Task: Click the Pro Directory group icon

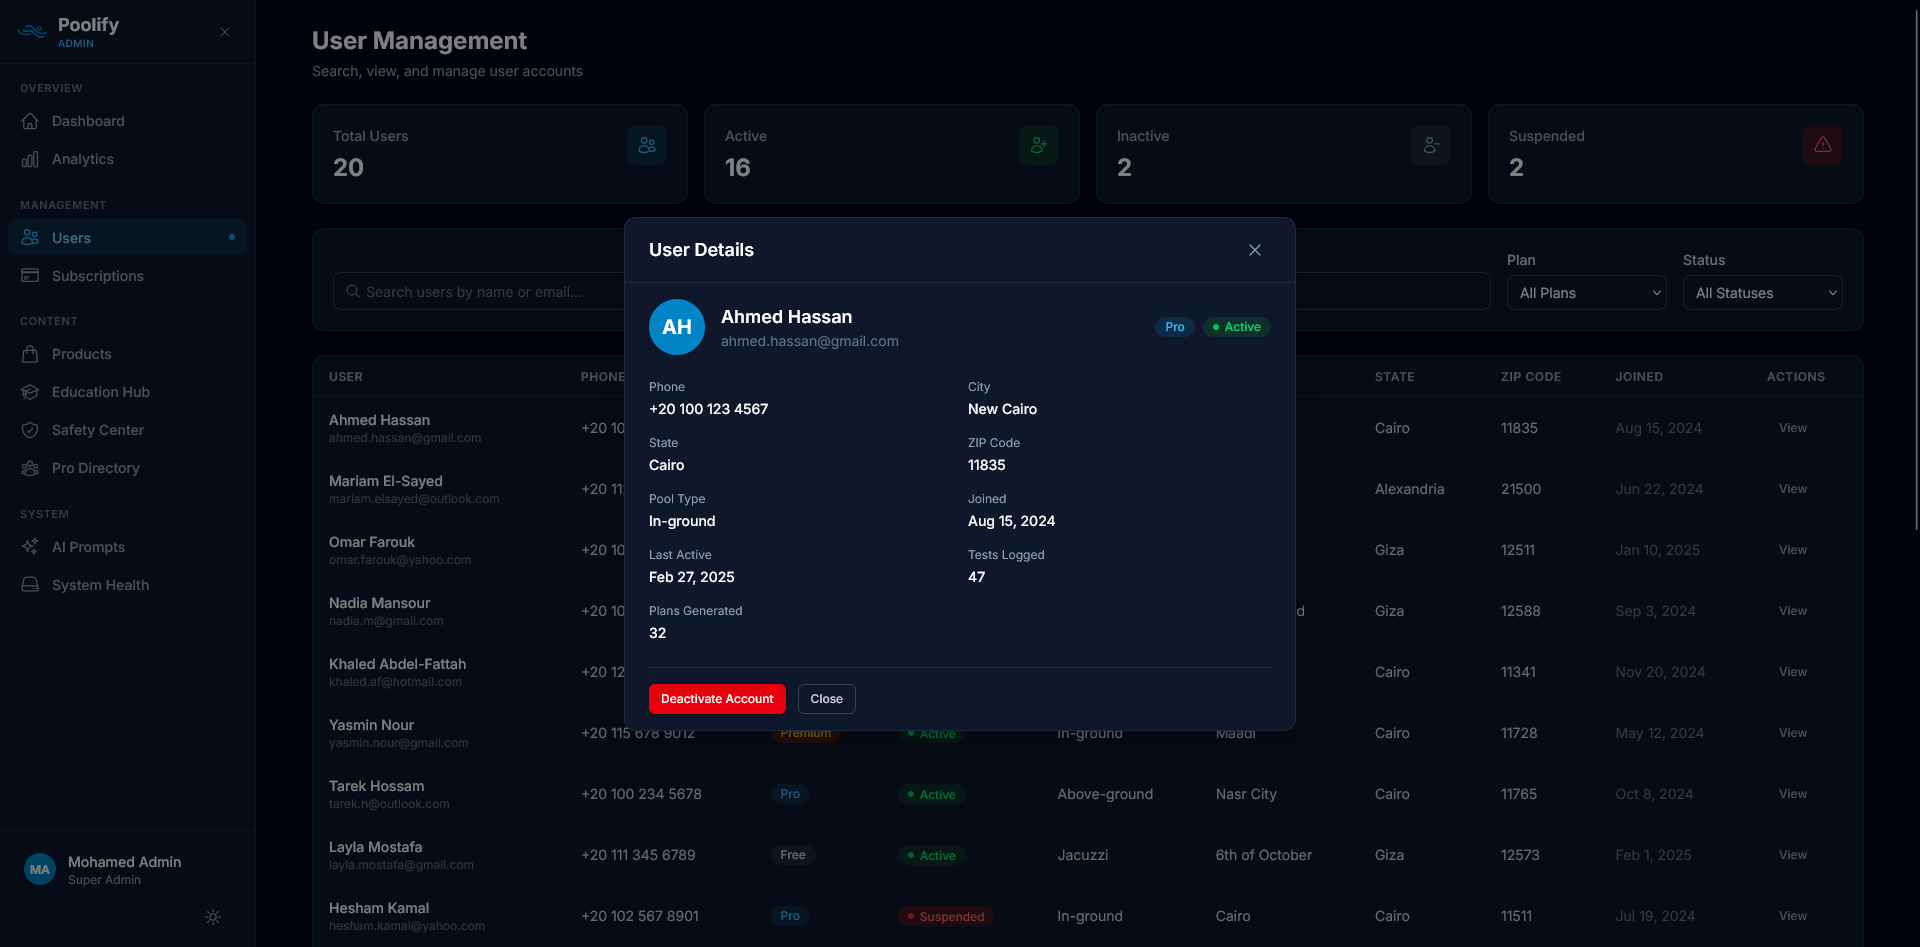Action: coord(30,468)
